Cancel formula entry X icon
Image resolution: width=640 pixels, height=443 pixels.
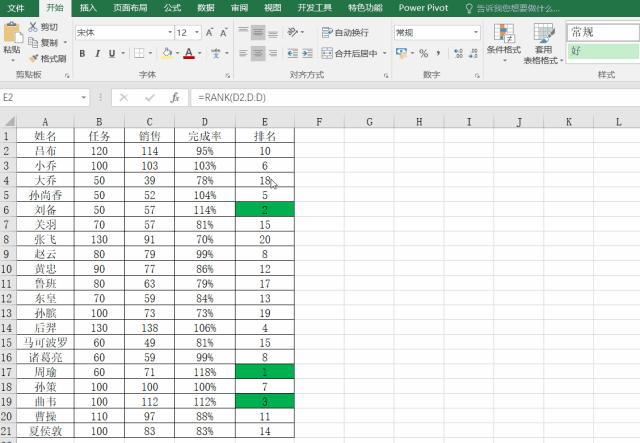[x=124, y=98]
